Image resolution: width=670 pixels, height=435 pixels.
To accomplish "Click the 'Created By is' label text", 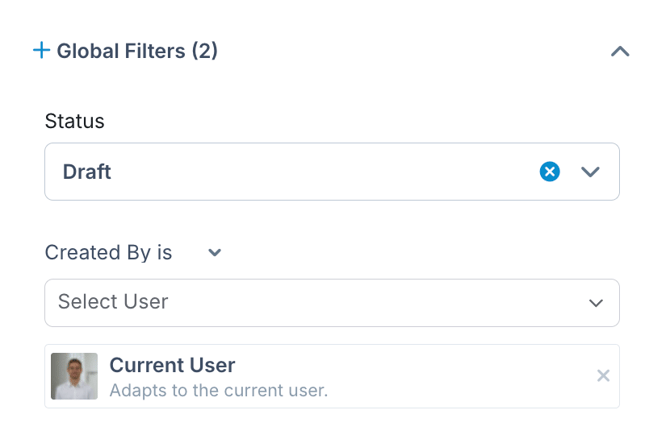I will pos(109,253).
